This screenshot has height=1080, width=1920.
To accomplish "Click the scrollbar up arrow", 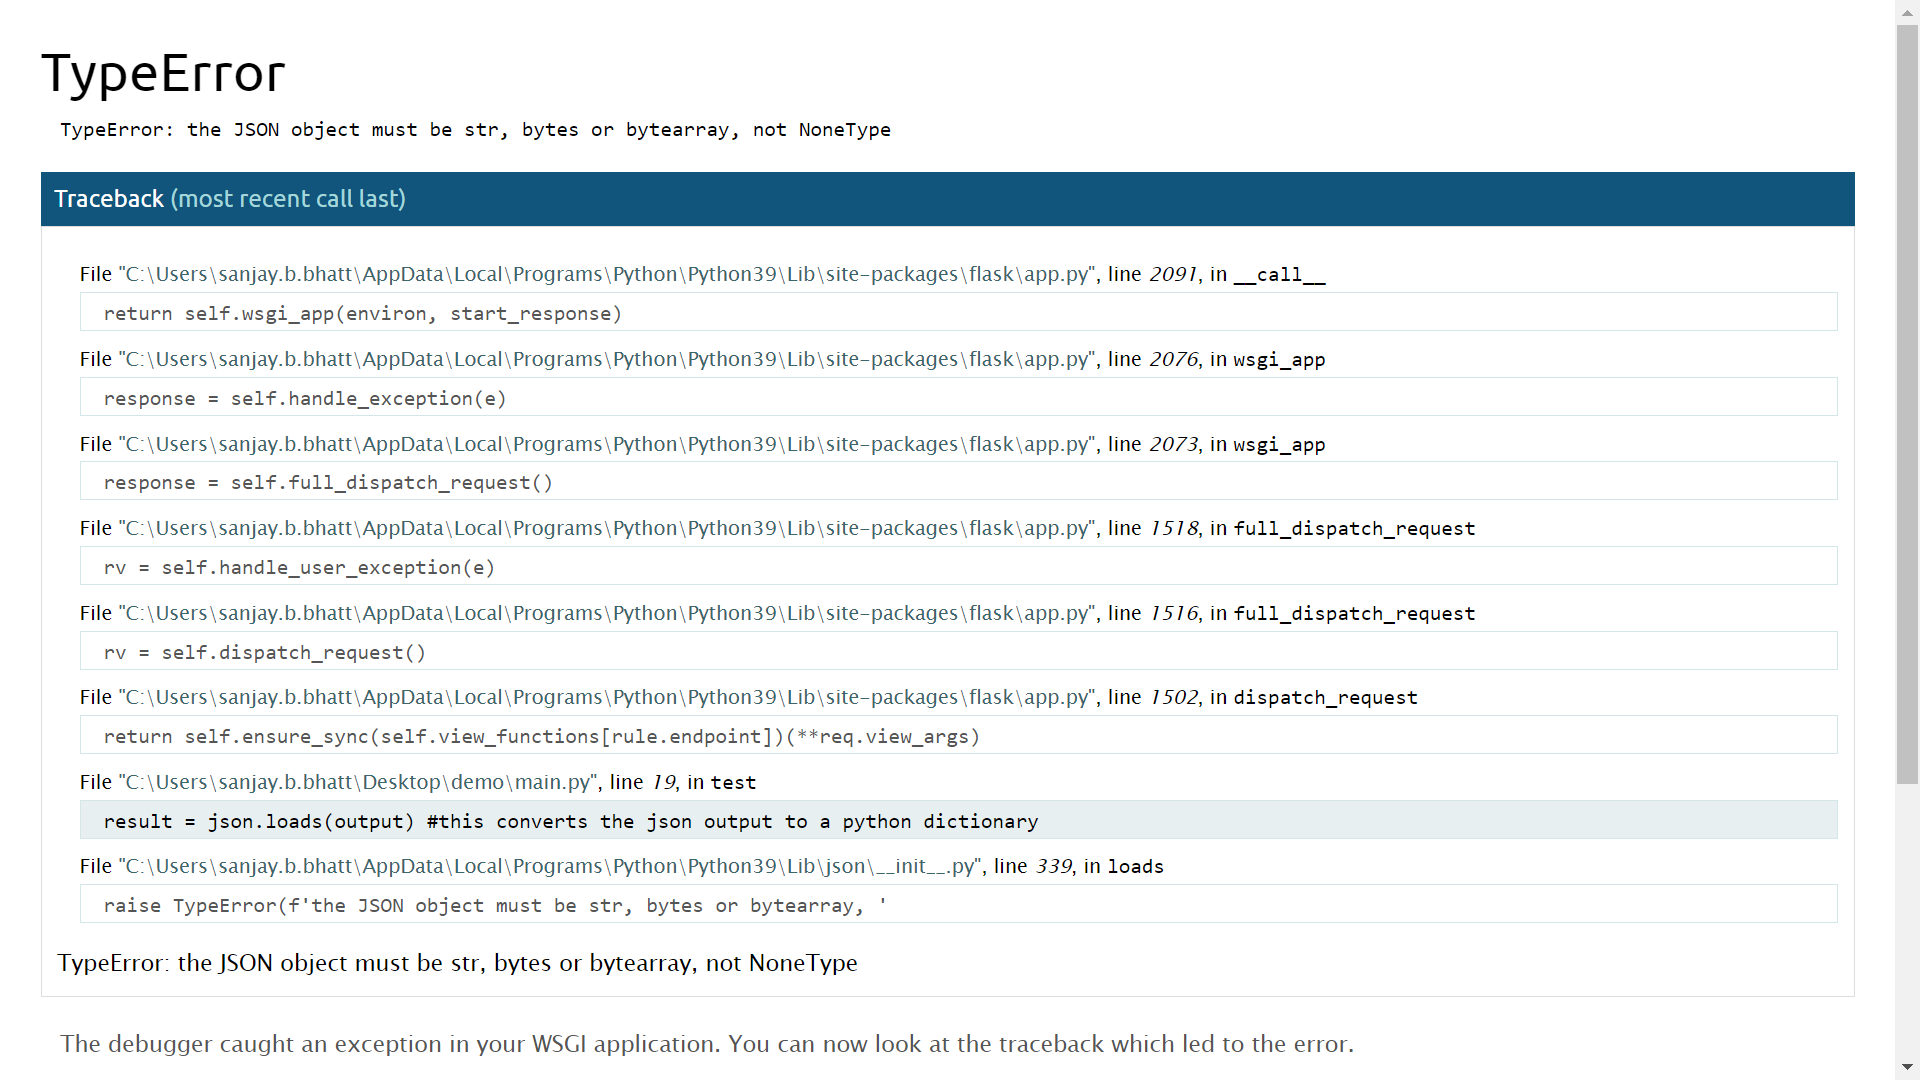I will tap(1908, 12).
